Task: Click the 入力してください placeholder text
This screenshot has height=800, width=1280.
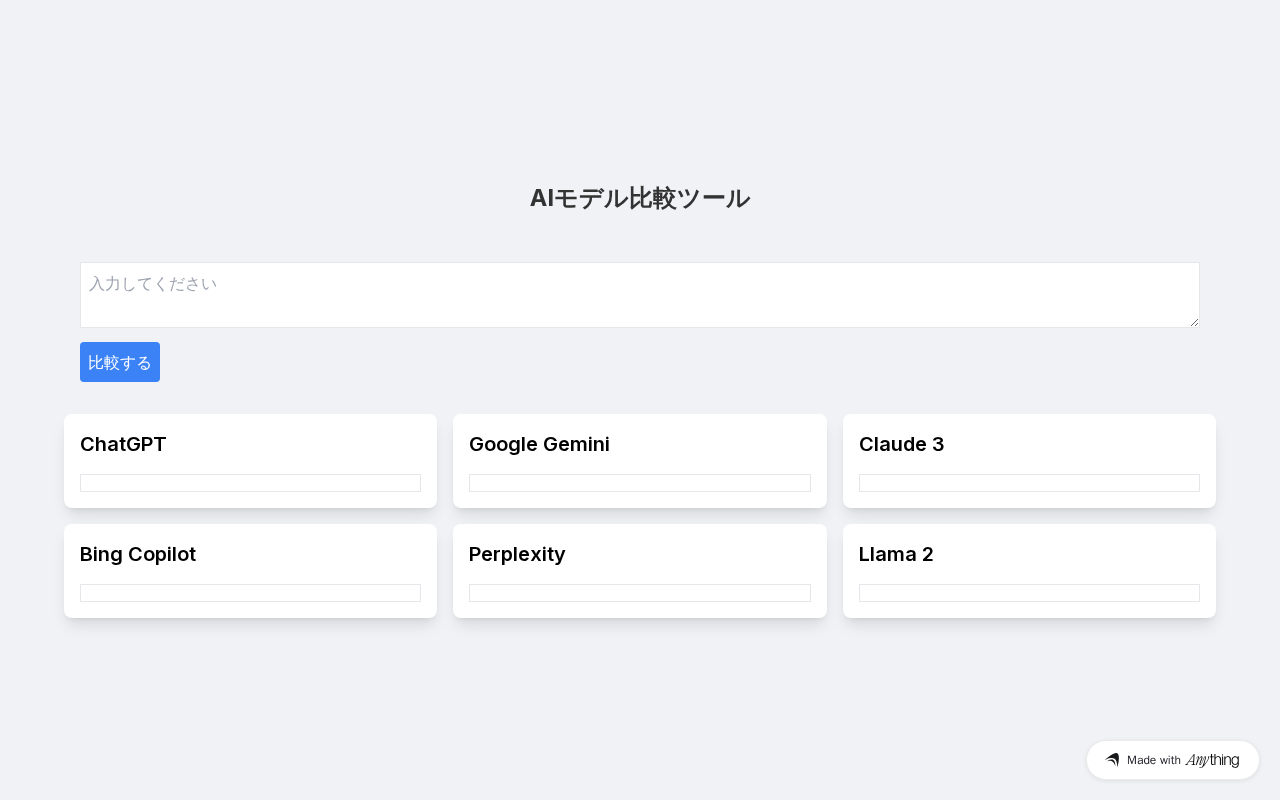Action: (x=153, y=284)
